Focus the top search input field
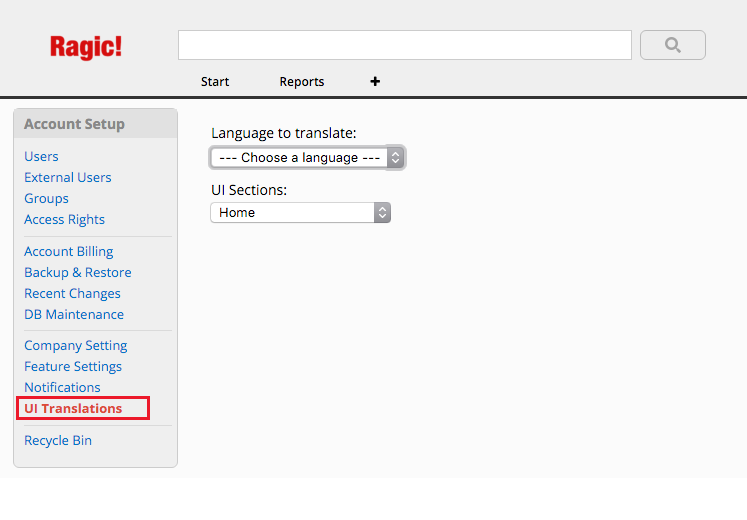 pyautogui.click(x=405, y=45)
